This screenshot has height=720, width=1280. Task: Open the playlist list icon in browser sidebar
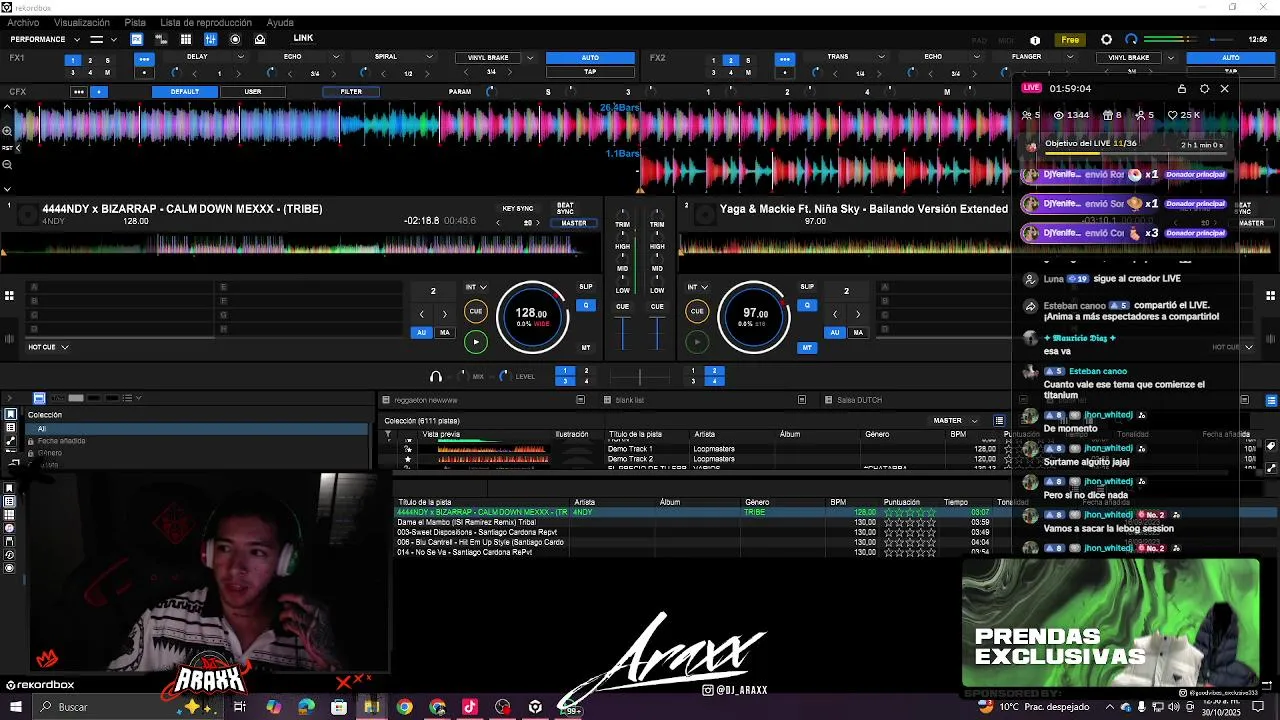pos(11,428)
